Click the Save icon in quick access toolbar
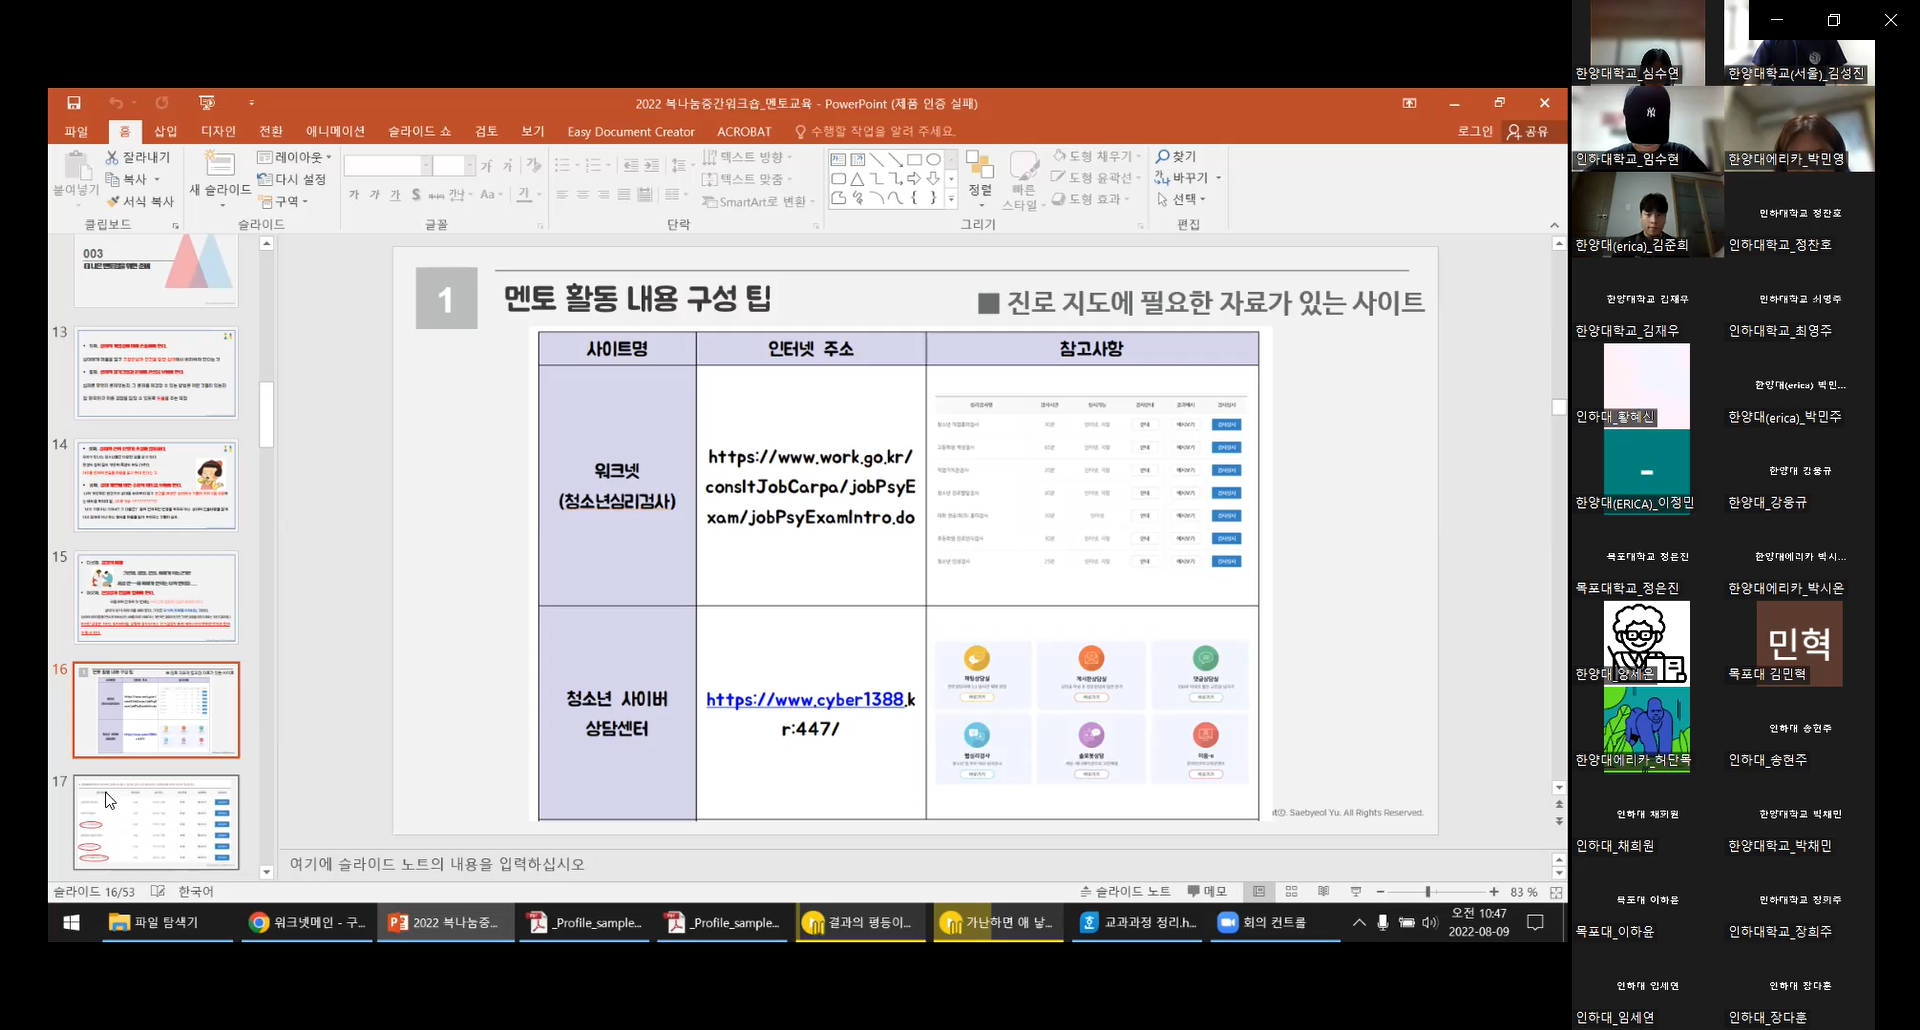Screen dimensions: 1920x1030 [x=74, y=103]
